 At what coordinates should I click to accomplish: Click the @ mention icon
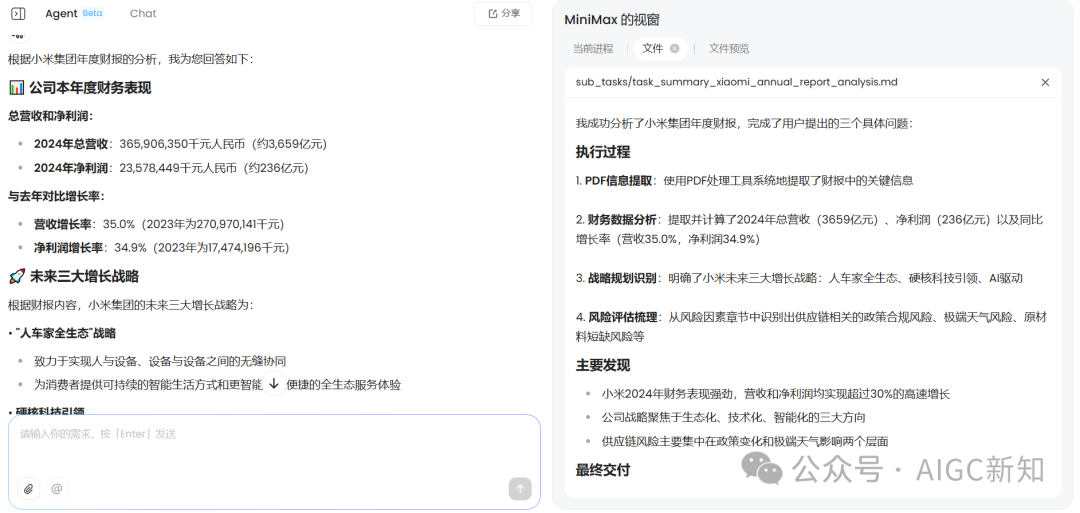pyautogui.click(x=57, y=489)
